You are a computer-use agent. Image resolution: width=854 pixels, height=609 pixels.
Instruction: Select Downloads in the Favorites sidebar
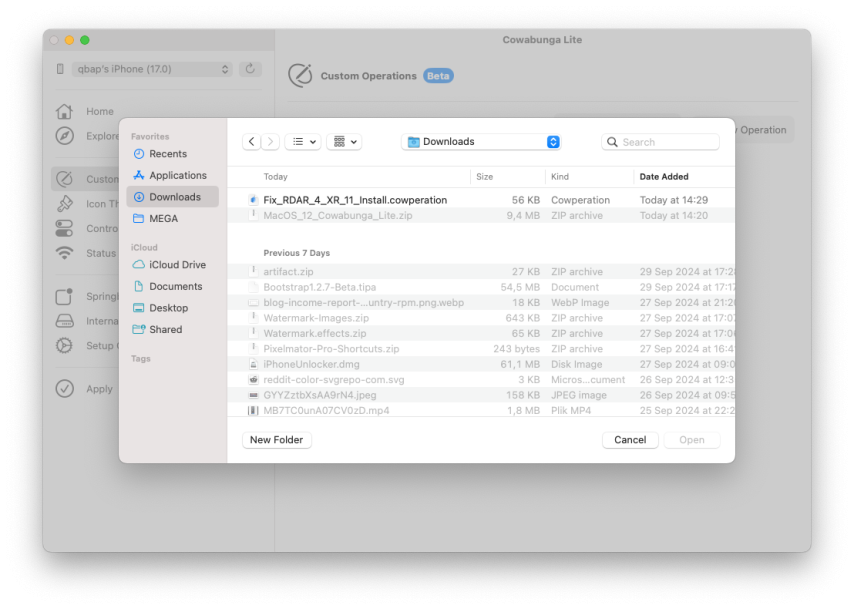tap(173, 197)
